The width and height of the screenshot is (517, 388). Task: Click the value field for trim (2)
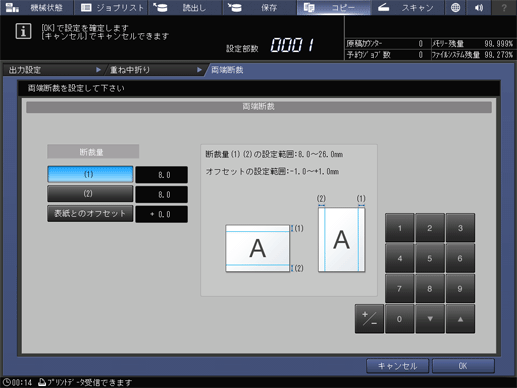(x=162, y=194)
